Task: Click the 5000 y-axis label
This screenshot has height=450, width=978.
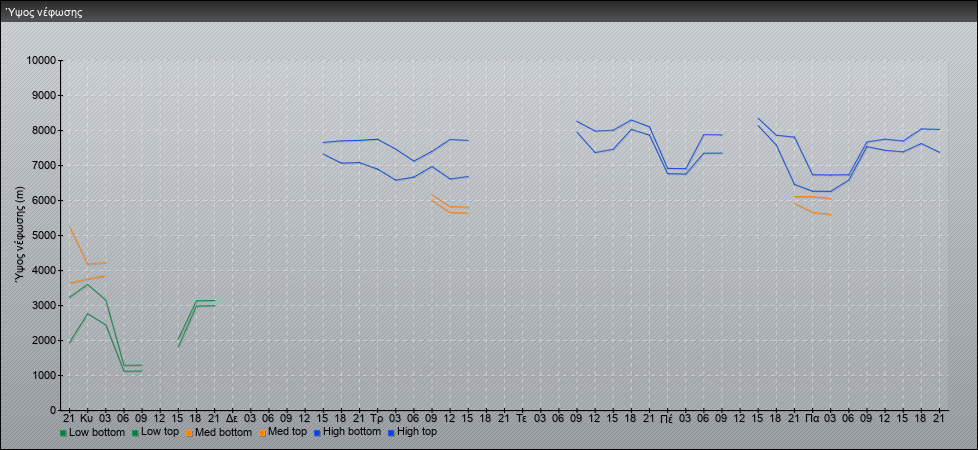Action: pos(44,235)
